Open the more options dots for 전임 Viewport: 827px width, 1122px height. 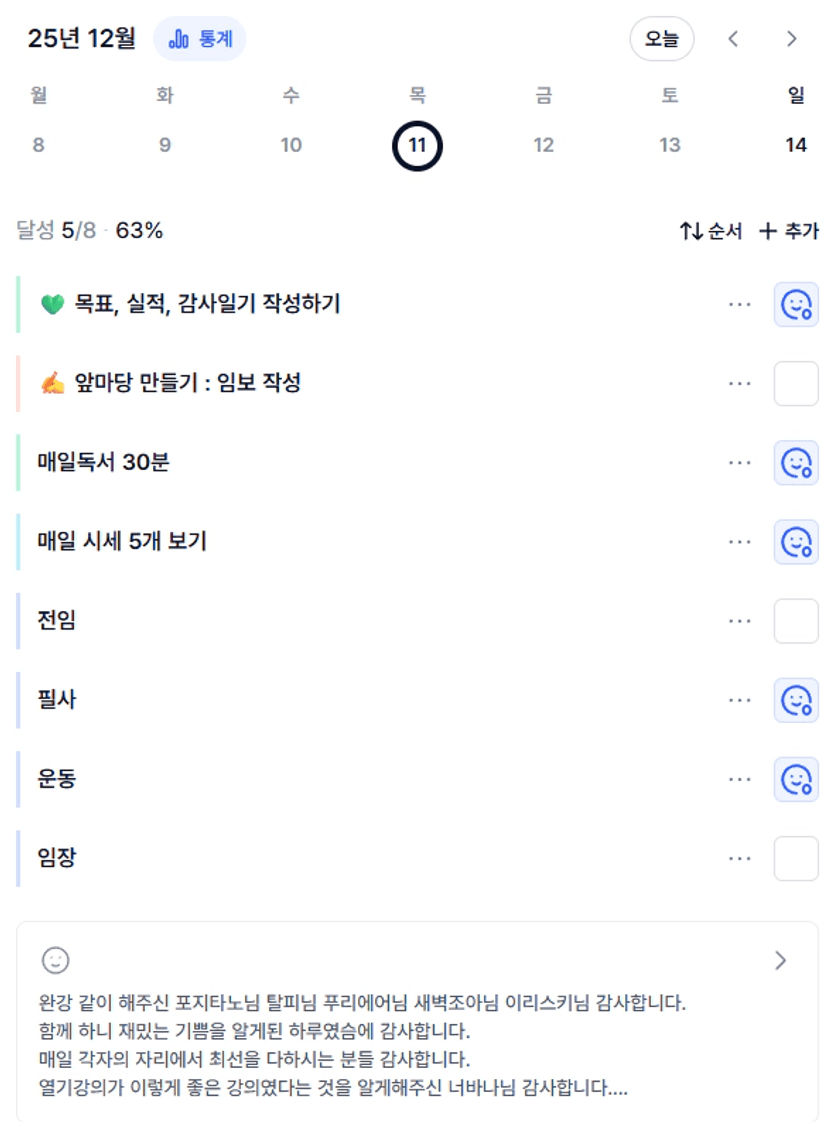click(740, 621)
